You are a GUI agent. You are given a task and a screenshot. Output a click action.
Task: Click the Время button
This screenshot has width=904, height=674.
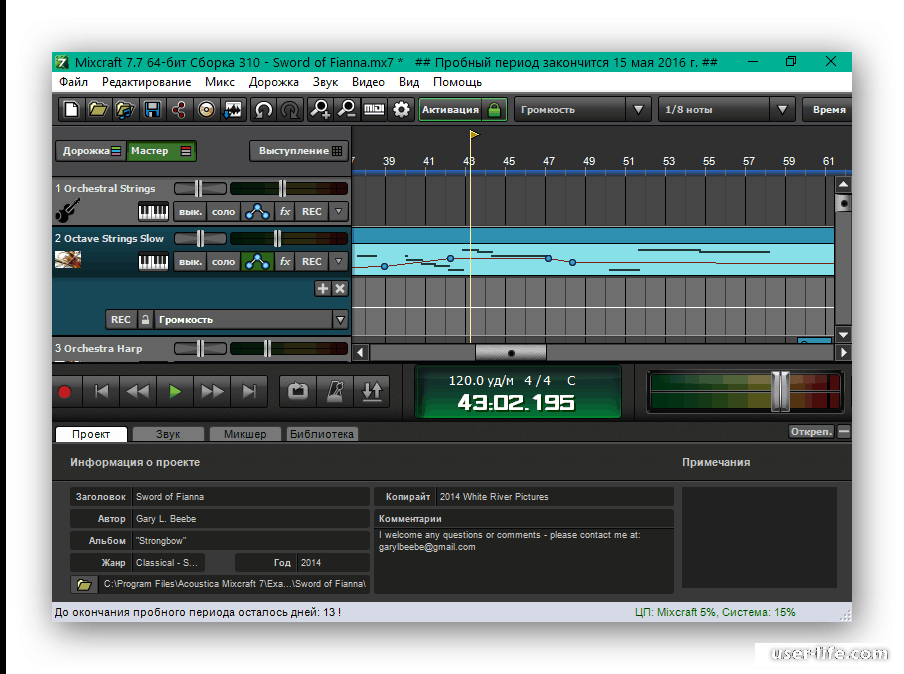(827, 109)
